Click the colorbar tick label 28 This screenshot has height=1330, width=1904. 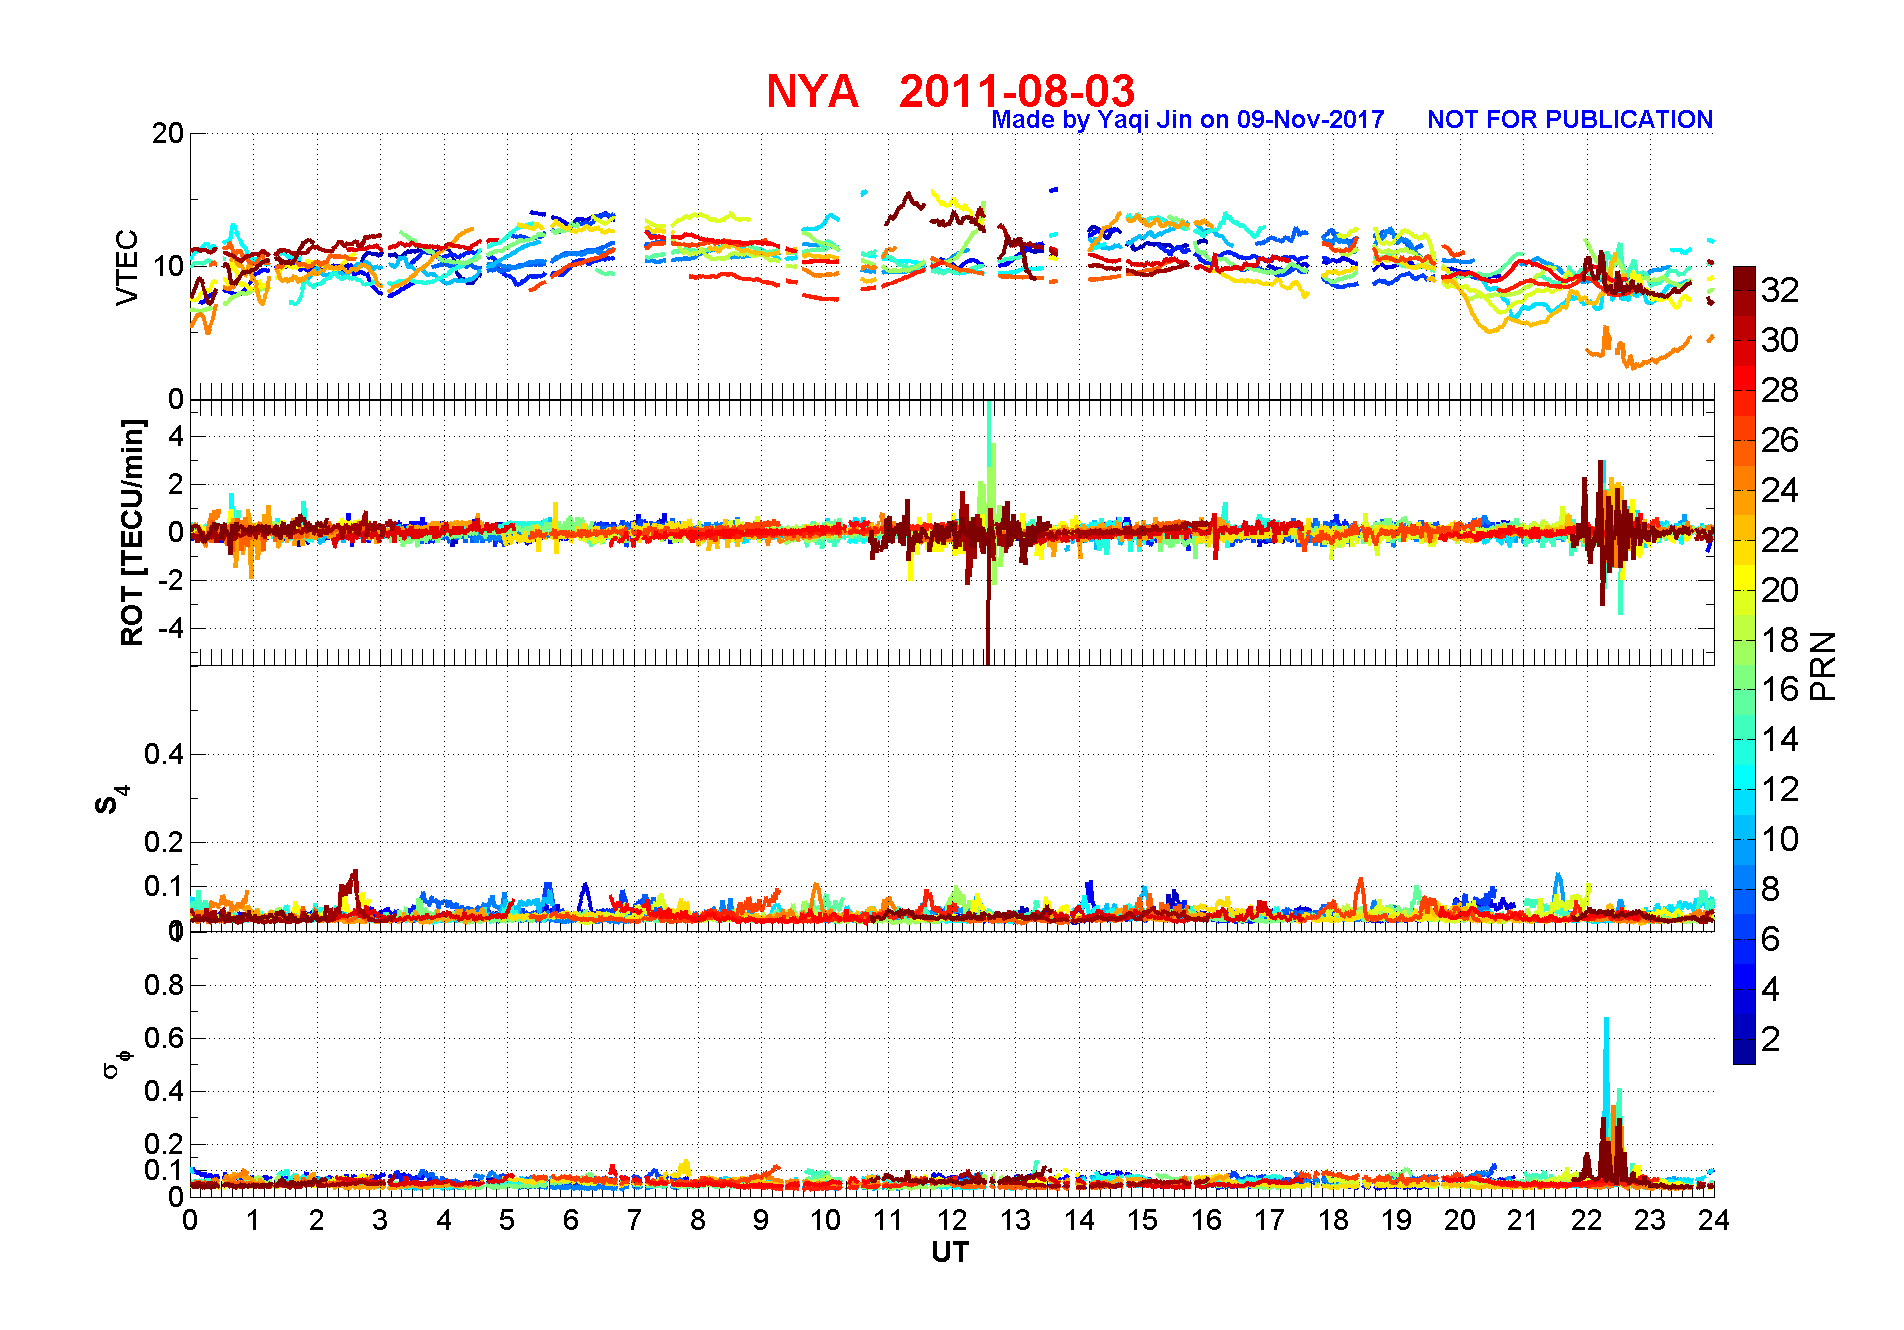click(x=1780, y=390)
